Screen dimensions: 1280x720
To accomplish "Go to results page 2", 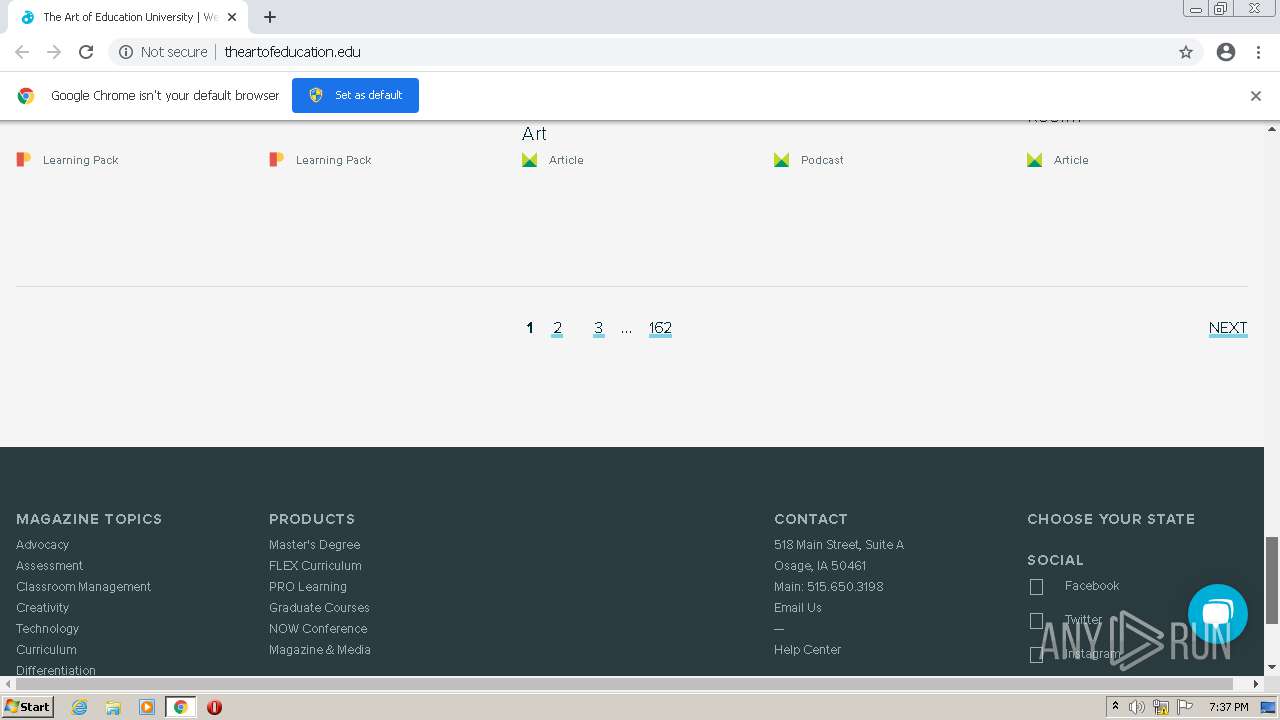I will [557, 328].
